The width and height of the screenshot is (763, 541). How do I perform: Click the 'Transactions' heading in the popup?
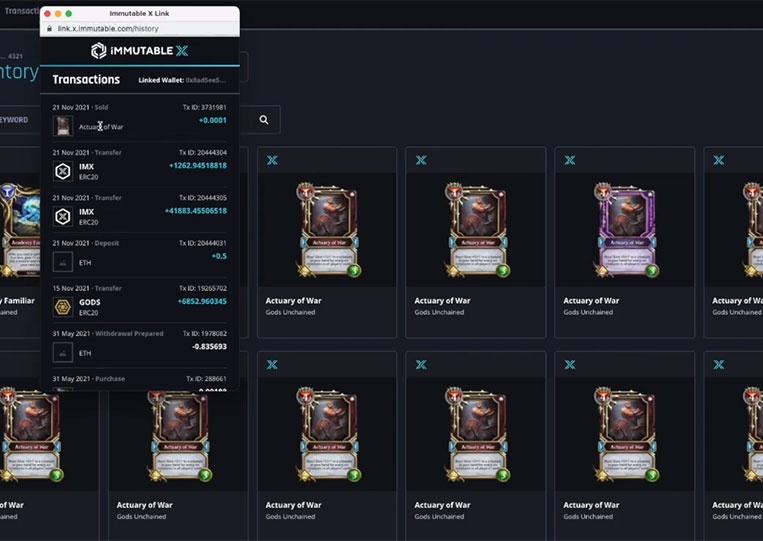point(86,79)
